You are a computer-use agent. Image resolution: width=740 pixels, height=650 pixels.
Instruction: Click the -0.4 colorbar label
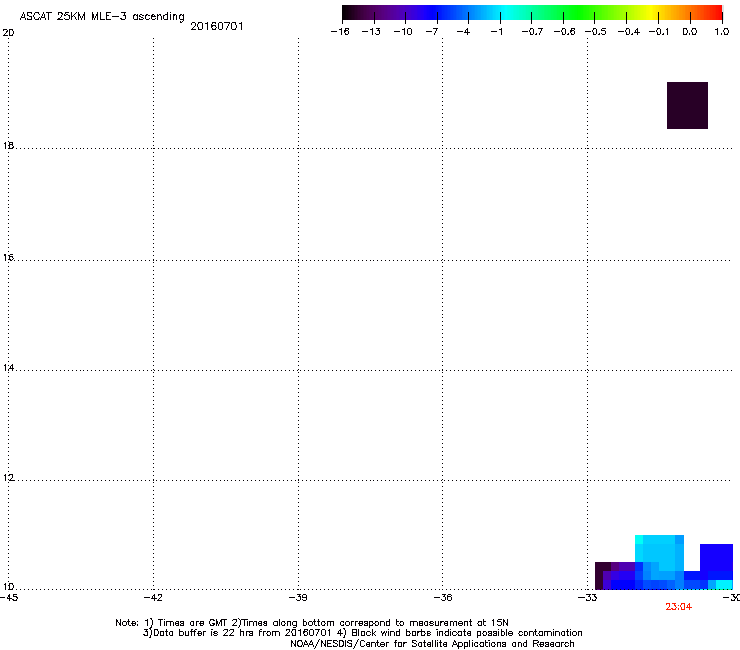pos(629,32)
